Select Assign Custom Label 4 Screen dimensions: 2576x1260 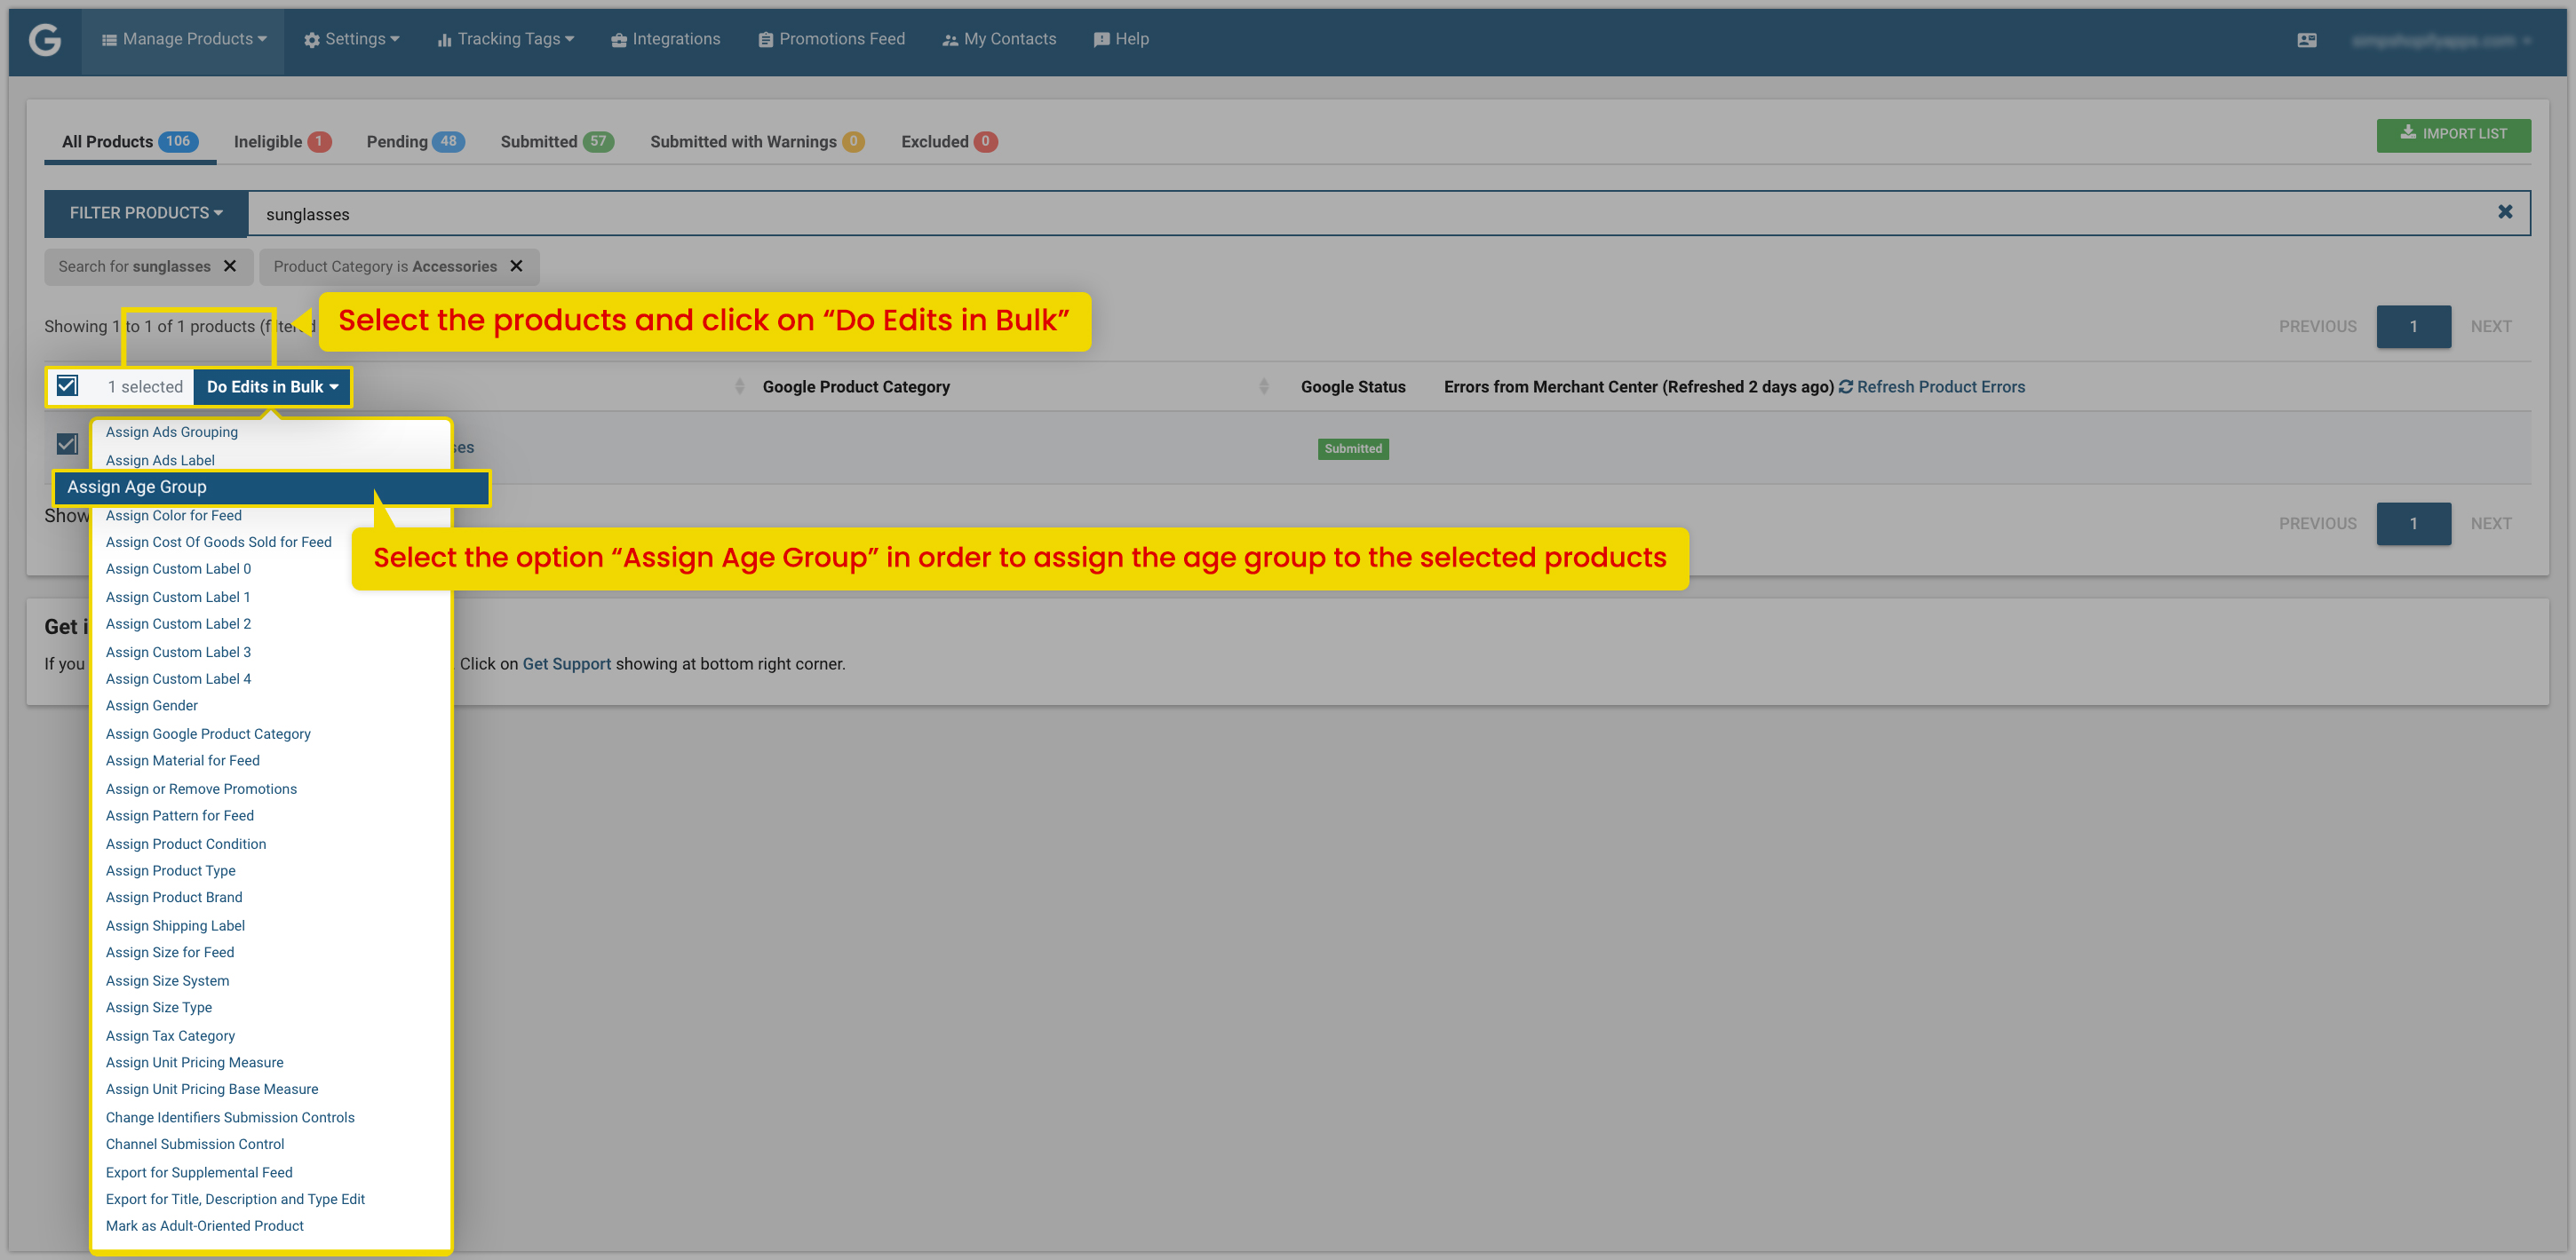178,679
